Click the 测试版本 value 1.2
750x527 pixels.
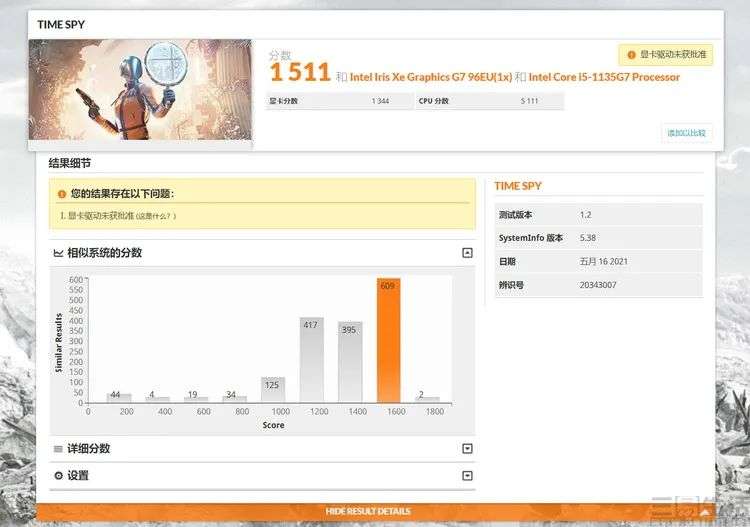tap(585, 215)
